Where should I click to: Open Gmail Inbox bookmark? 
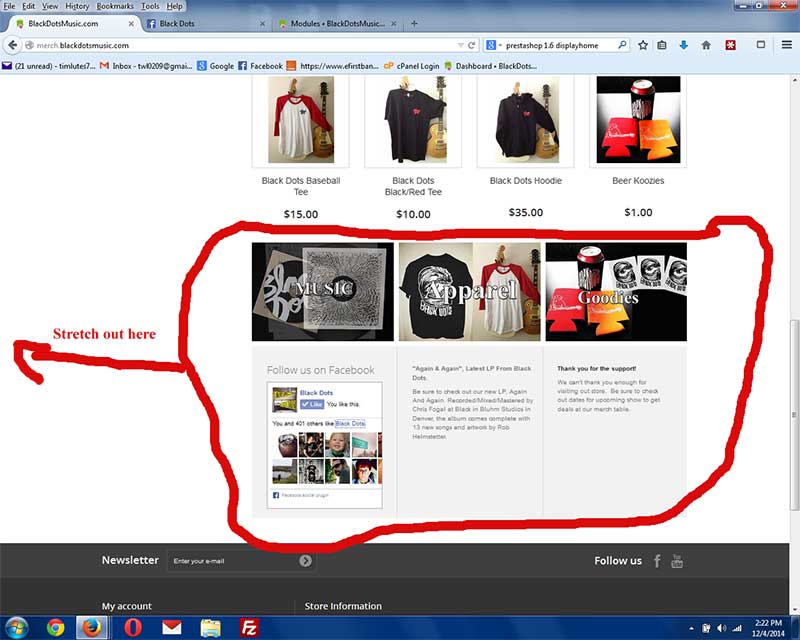click(x=146, y=66)
